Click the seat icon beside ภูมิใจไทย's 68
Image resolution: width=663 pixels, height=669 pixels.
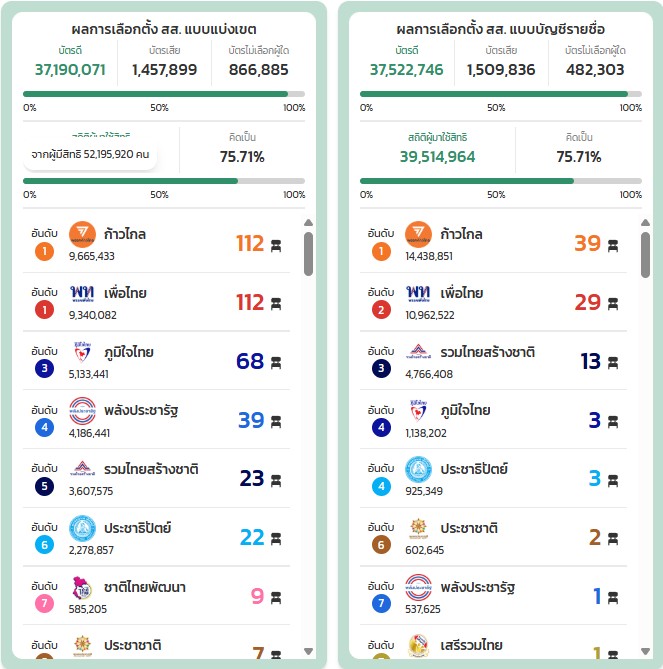click(x=276, y=362)
